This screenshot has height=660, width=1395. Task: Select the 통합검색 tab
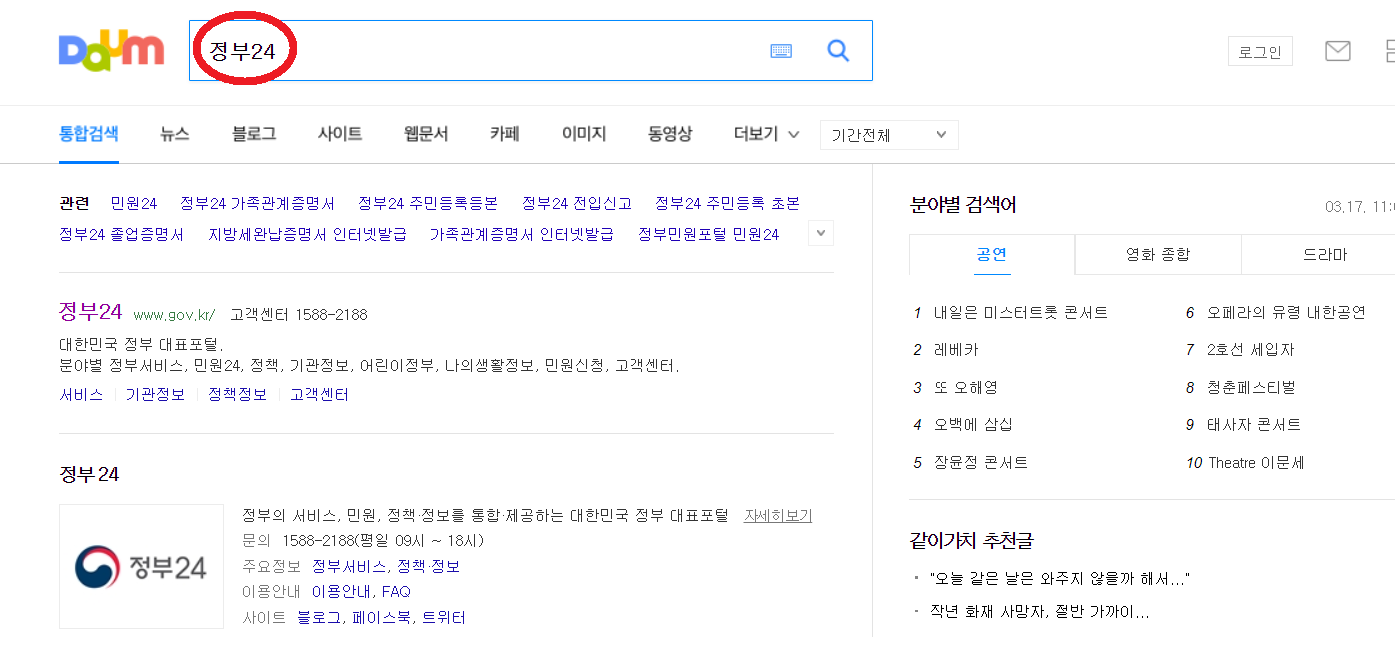point(89,133)
